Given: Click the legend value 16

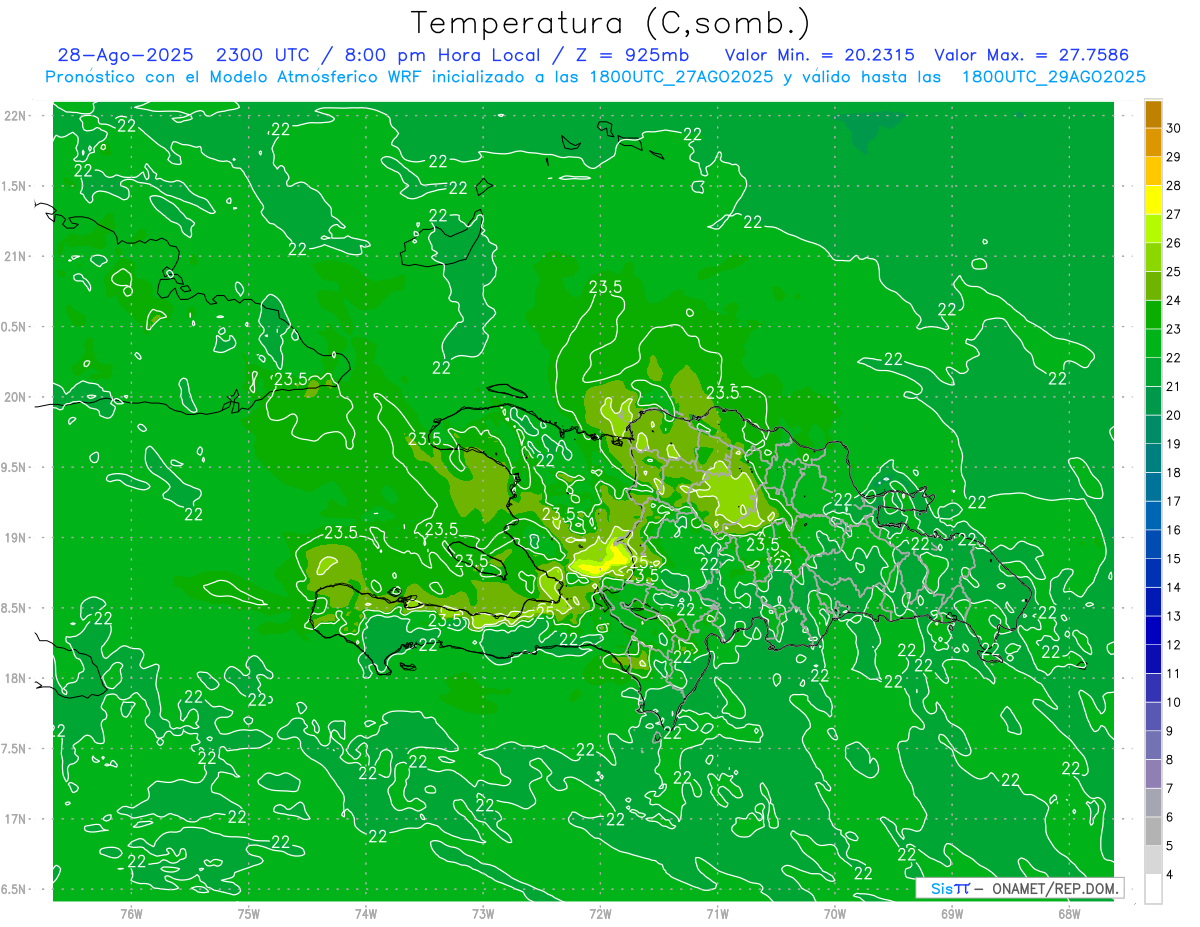Looking at the screenshot, I should pyautogui.click(x=1173, y=530).
